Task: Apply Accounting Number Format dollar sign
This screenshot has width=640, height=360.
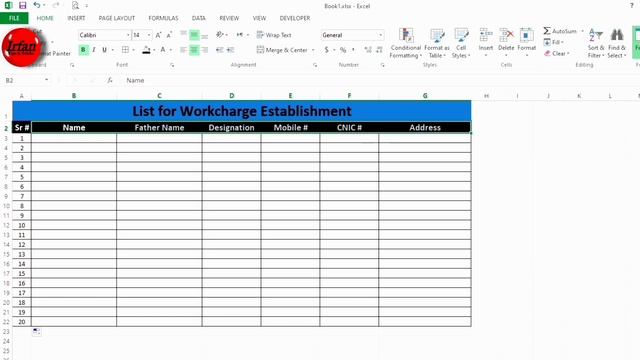Action: pyautogui.click(x=327, y=50)
